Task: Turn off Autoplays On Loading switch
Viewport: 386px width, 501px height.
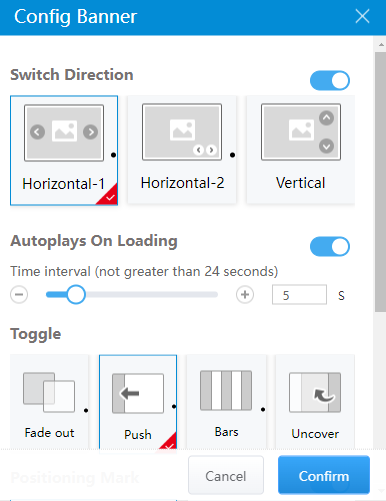Action: tap(330, 247)
